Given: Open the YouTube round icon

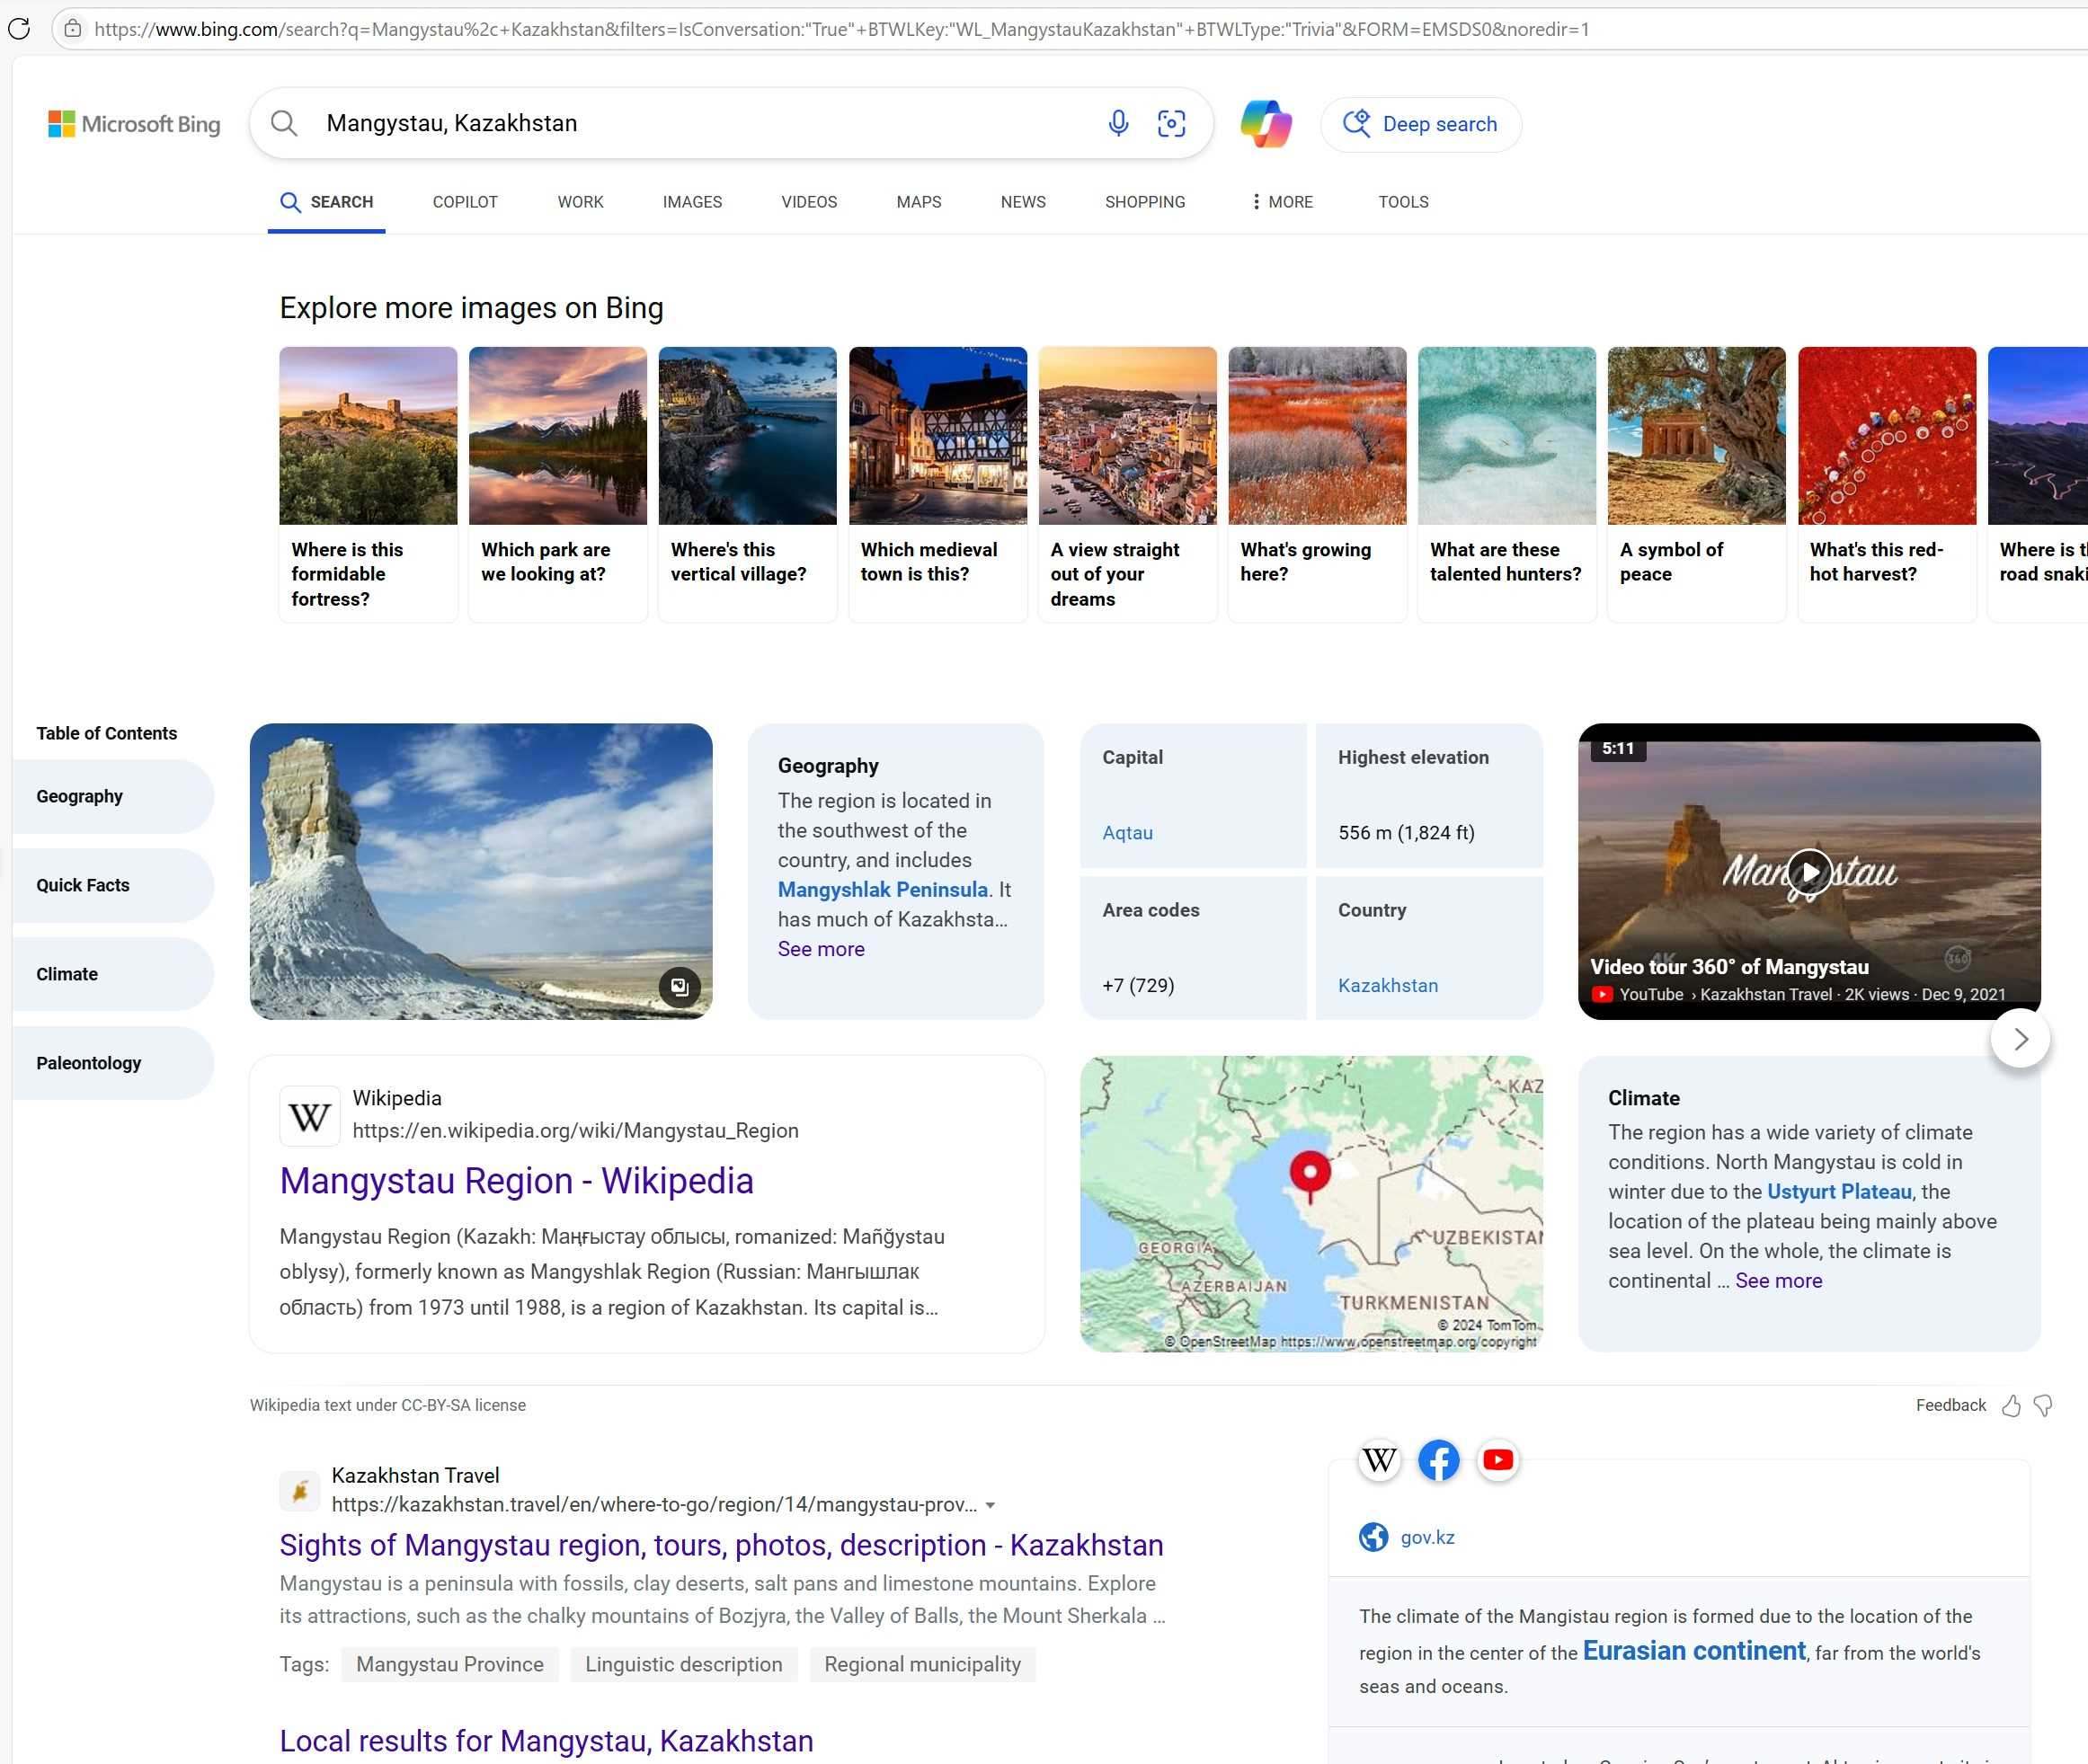Looking at the screenshot, I should point(1497,1460).
